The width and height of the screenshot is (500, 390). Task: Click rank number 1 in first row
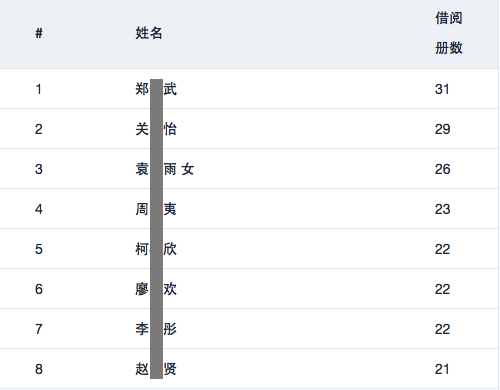[x=39, y=89]
